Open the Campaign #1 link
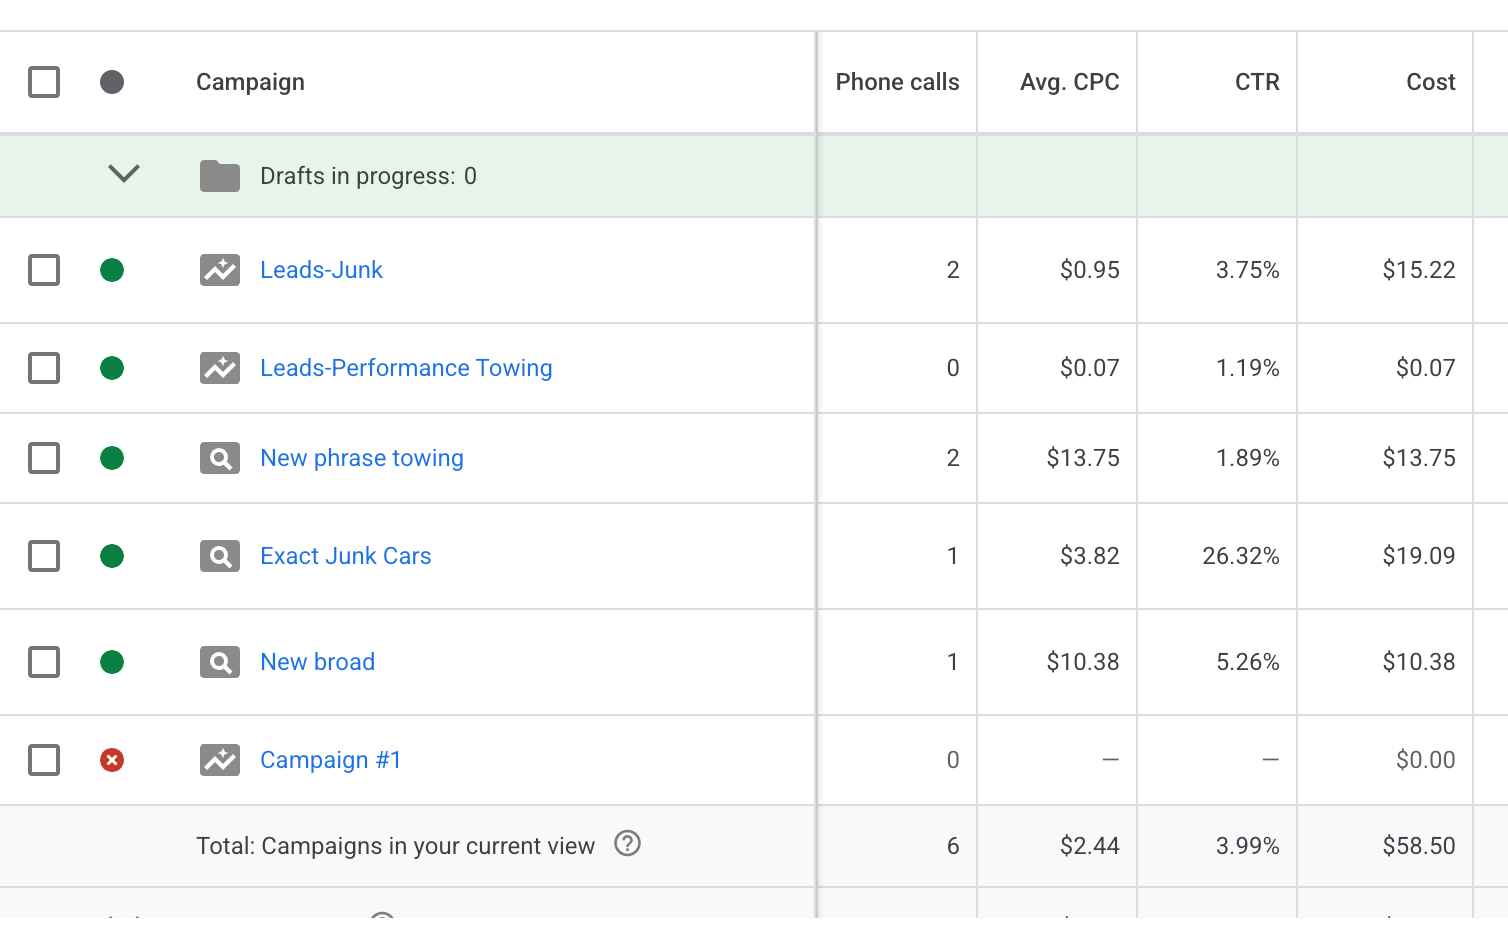 tap(331, 760)
